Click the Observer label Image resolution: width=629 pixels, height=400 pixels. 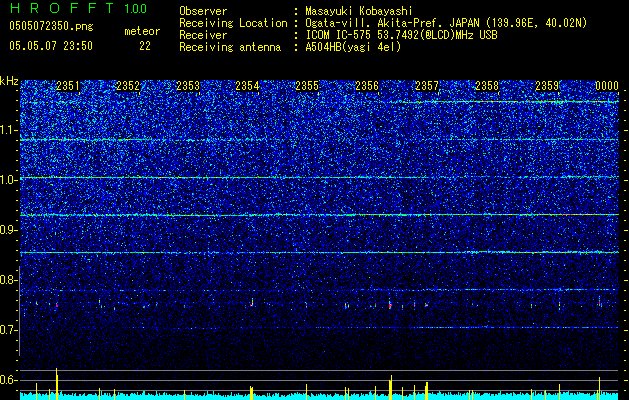203,12
